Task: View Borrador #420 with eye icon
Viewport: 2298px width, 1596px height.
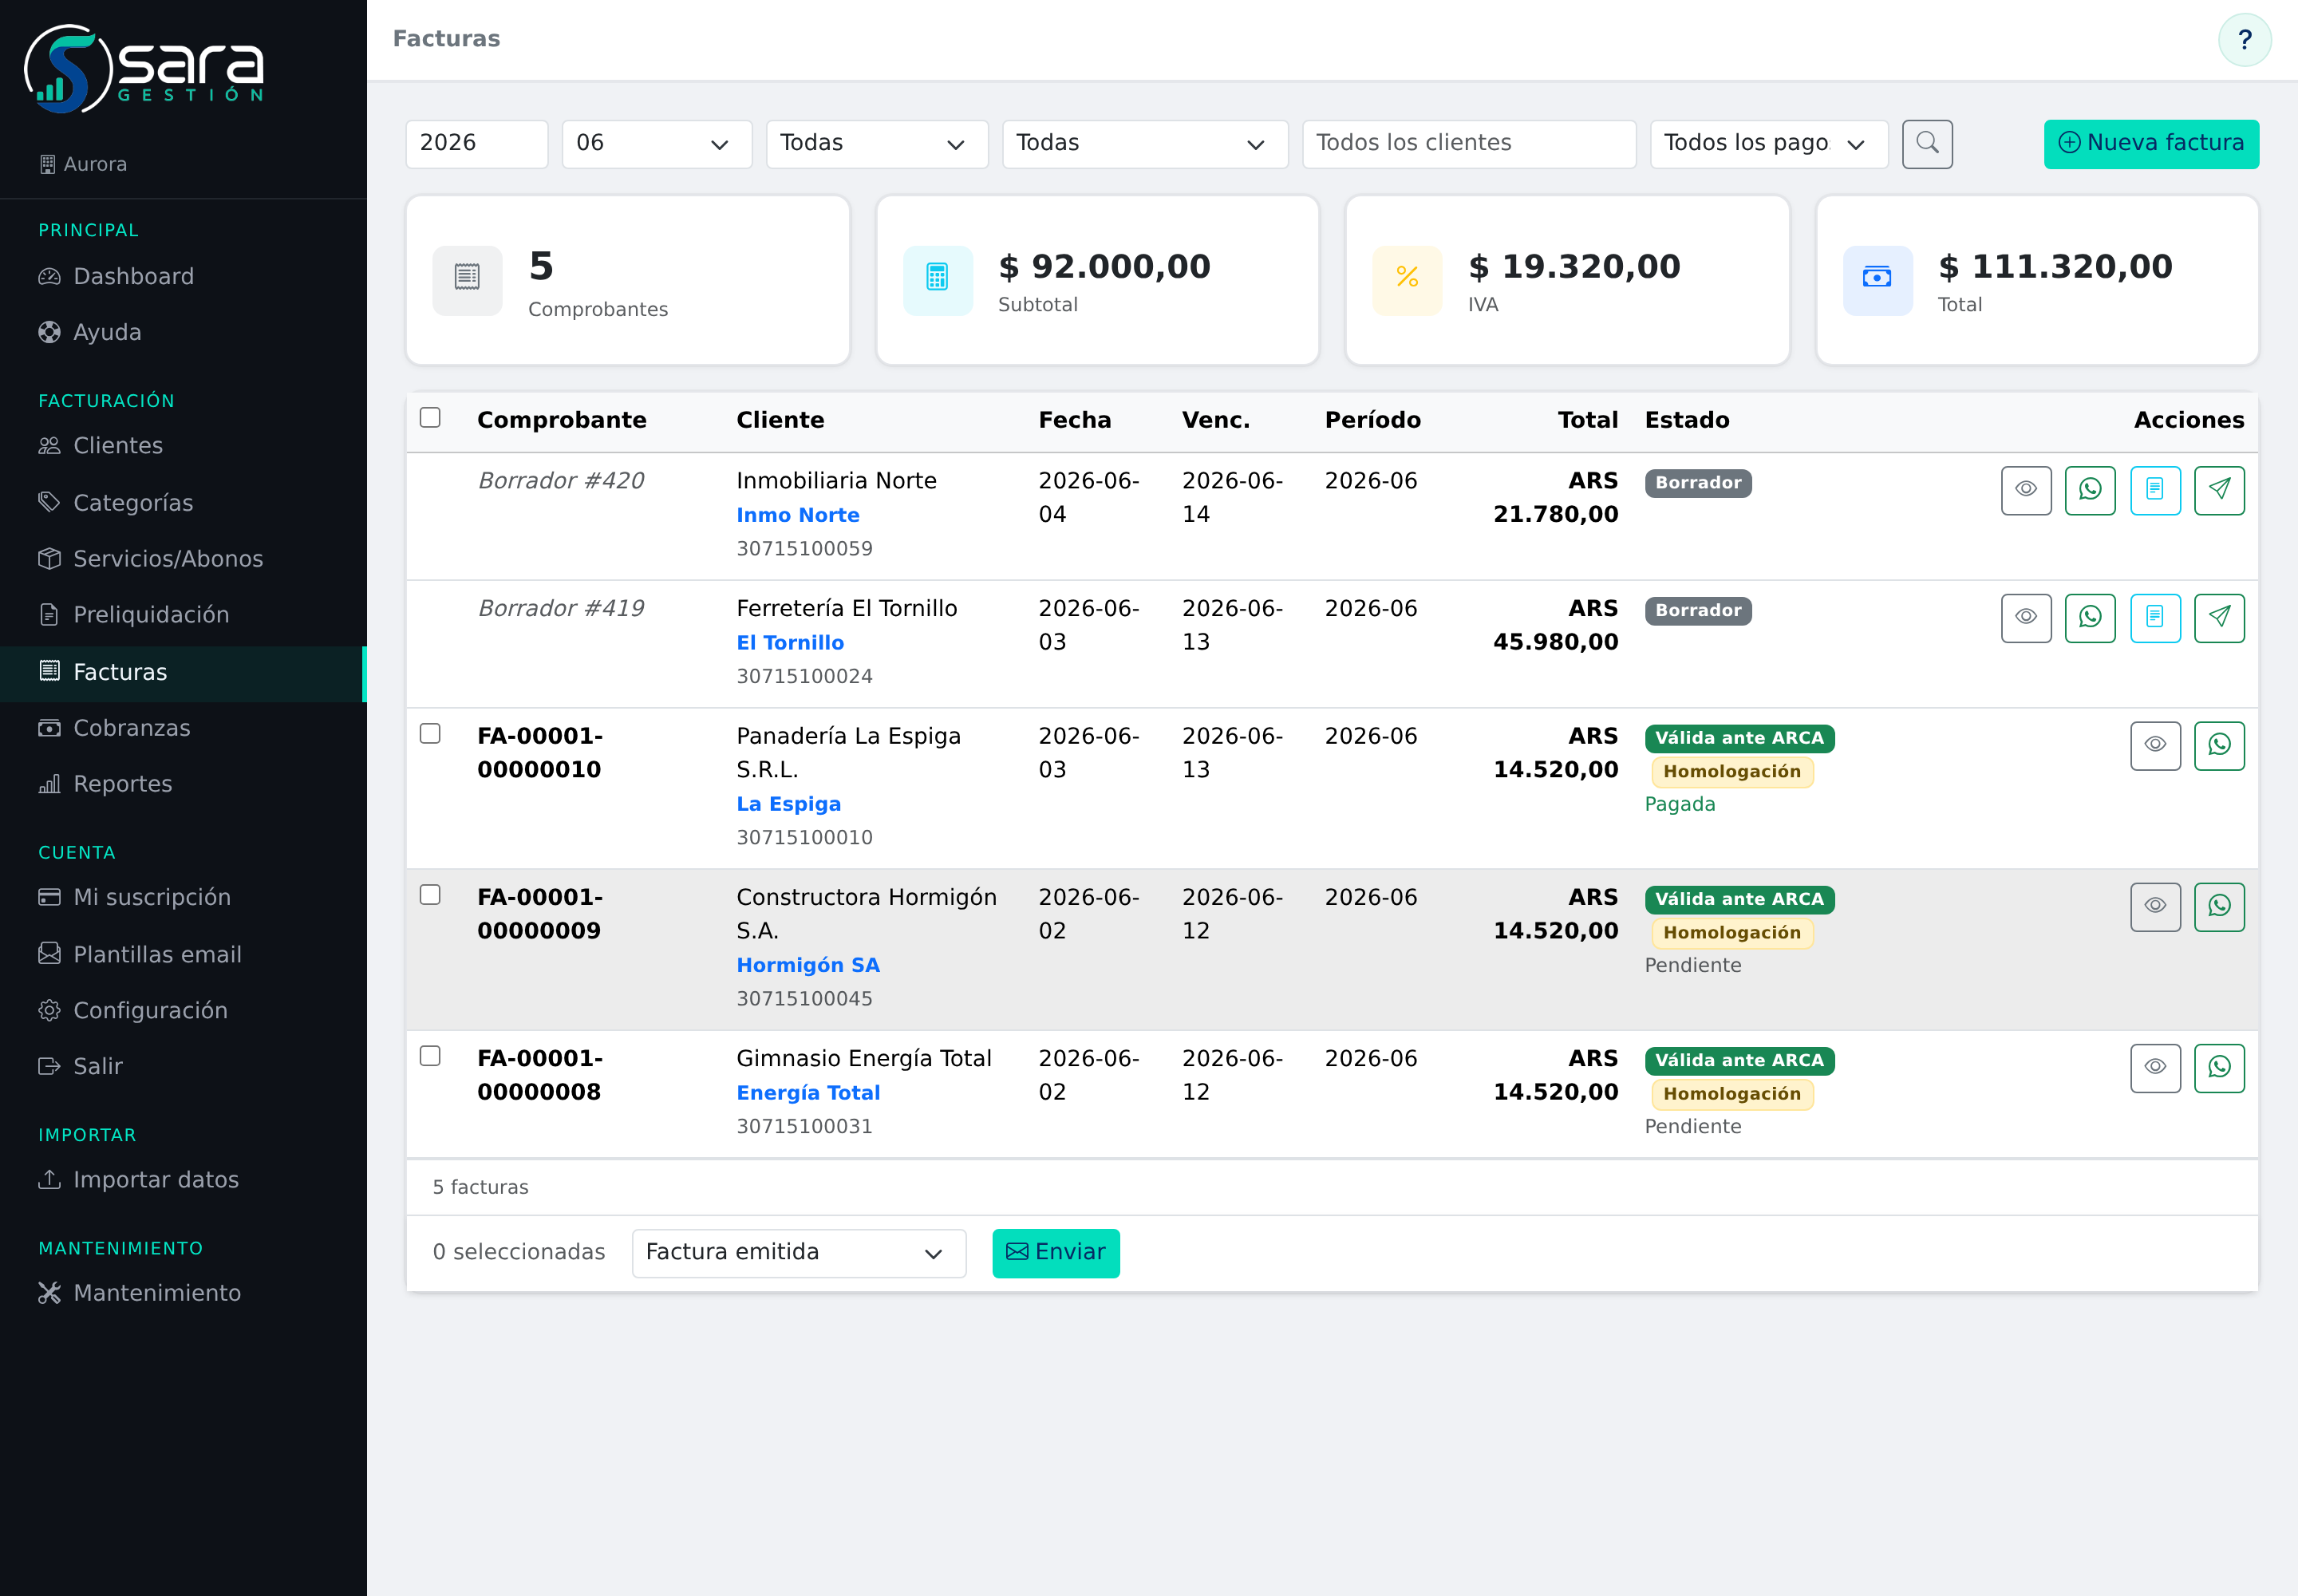Action: [2026, 490]
